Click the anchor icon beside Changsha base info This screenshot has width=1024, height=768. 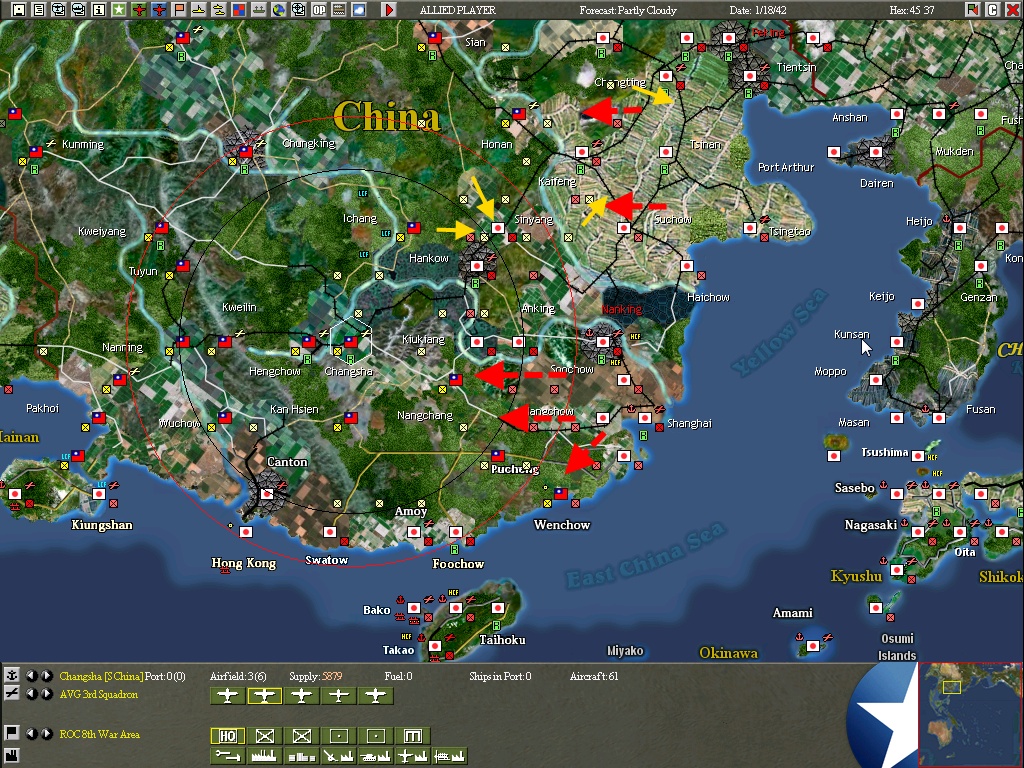pos(11,675)
